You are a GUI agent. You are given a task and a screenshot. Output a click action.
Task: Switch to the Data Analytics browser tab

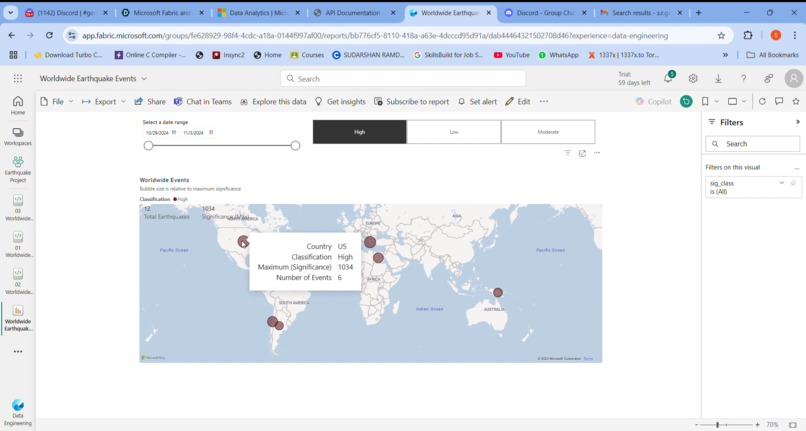258,13
